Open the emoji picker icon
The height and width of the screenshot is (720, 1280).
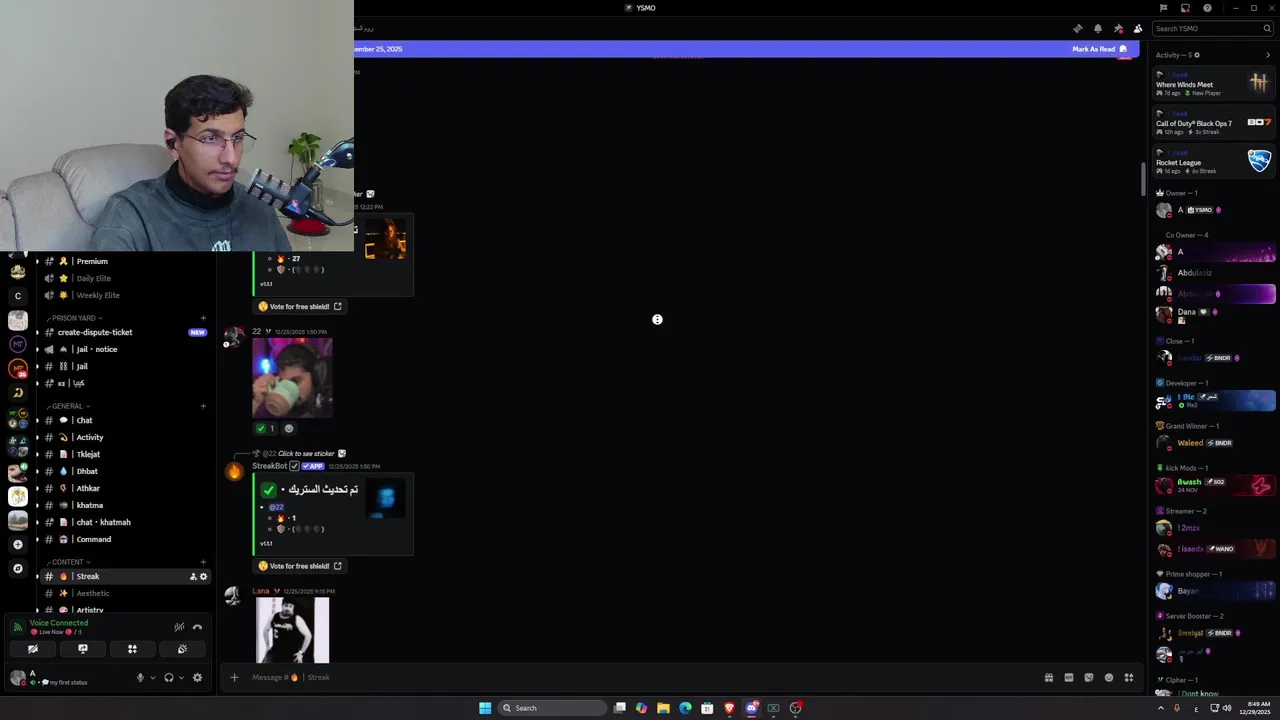click(1109, 677)
